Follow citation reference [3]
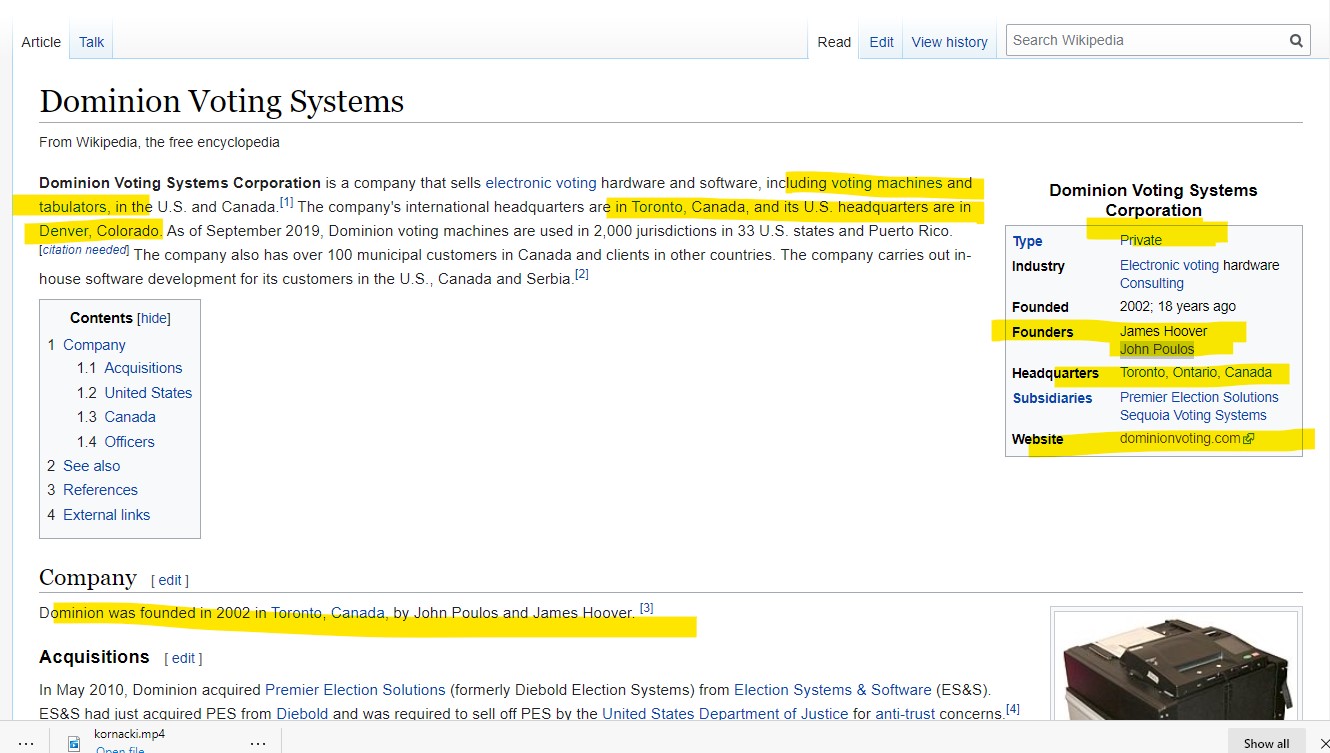1330x753 pixels. 646,608
